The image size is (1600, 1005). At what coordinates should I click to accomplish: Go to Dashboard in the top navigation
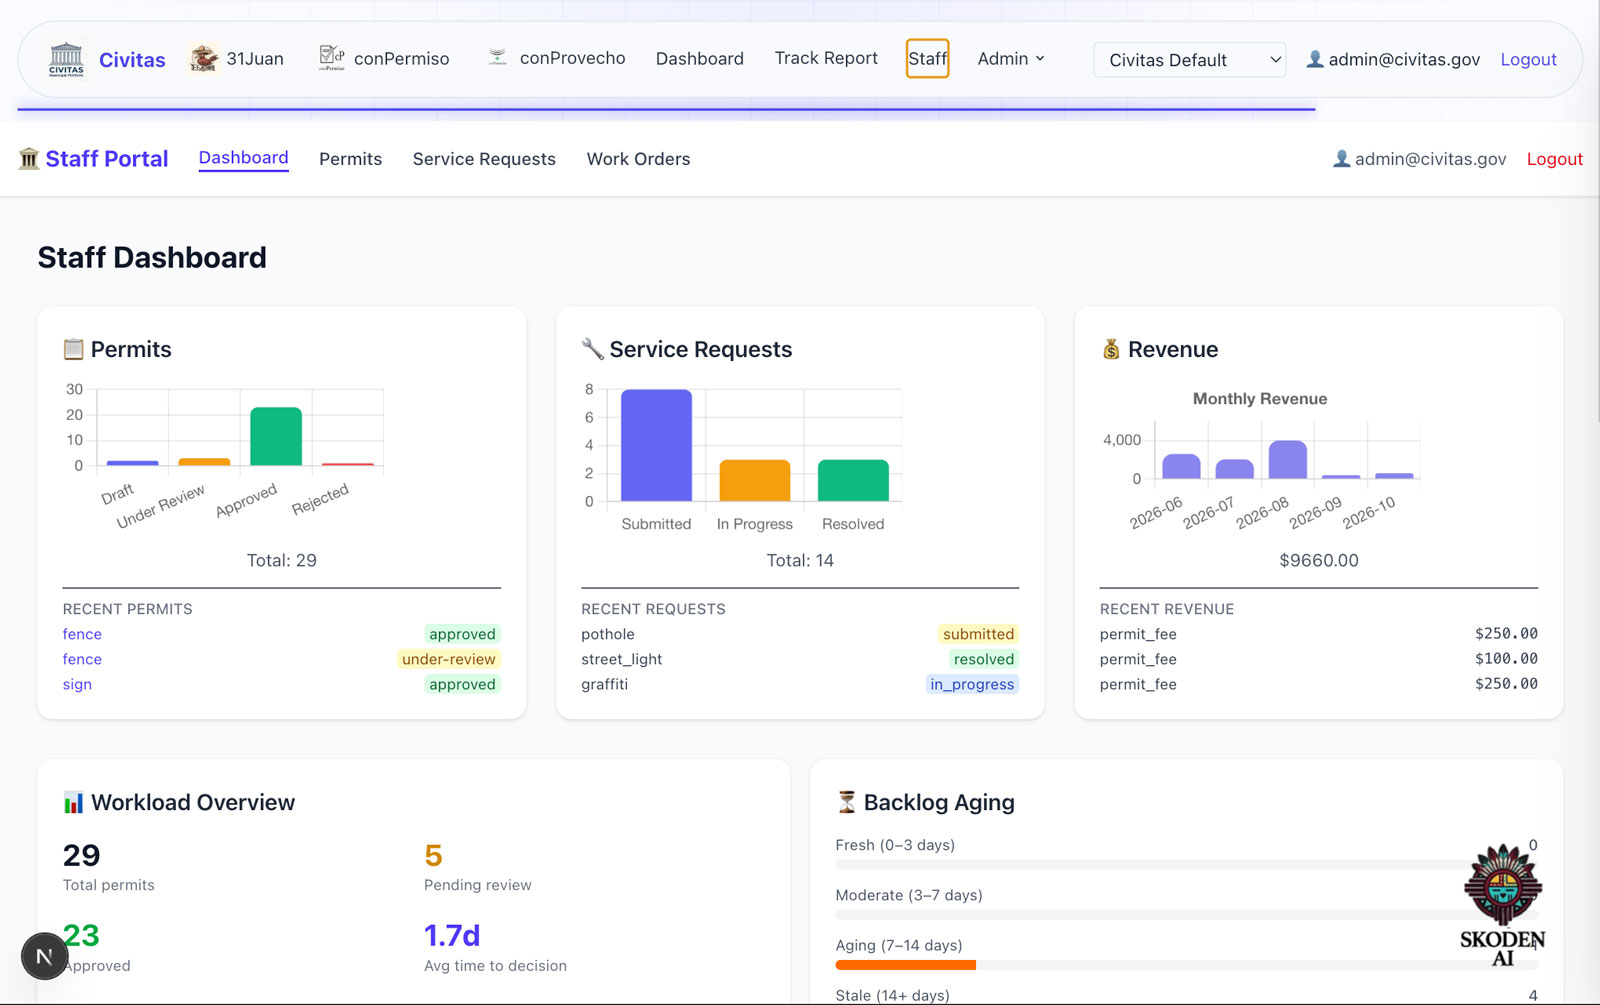click(700, 59)
